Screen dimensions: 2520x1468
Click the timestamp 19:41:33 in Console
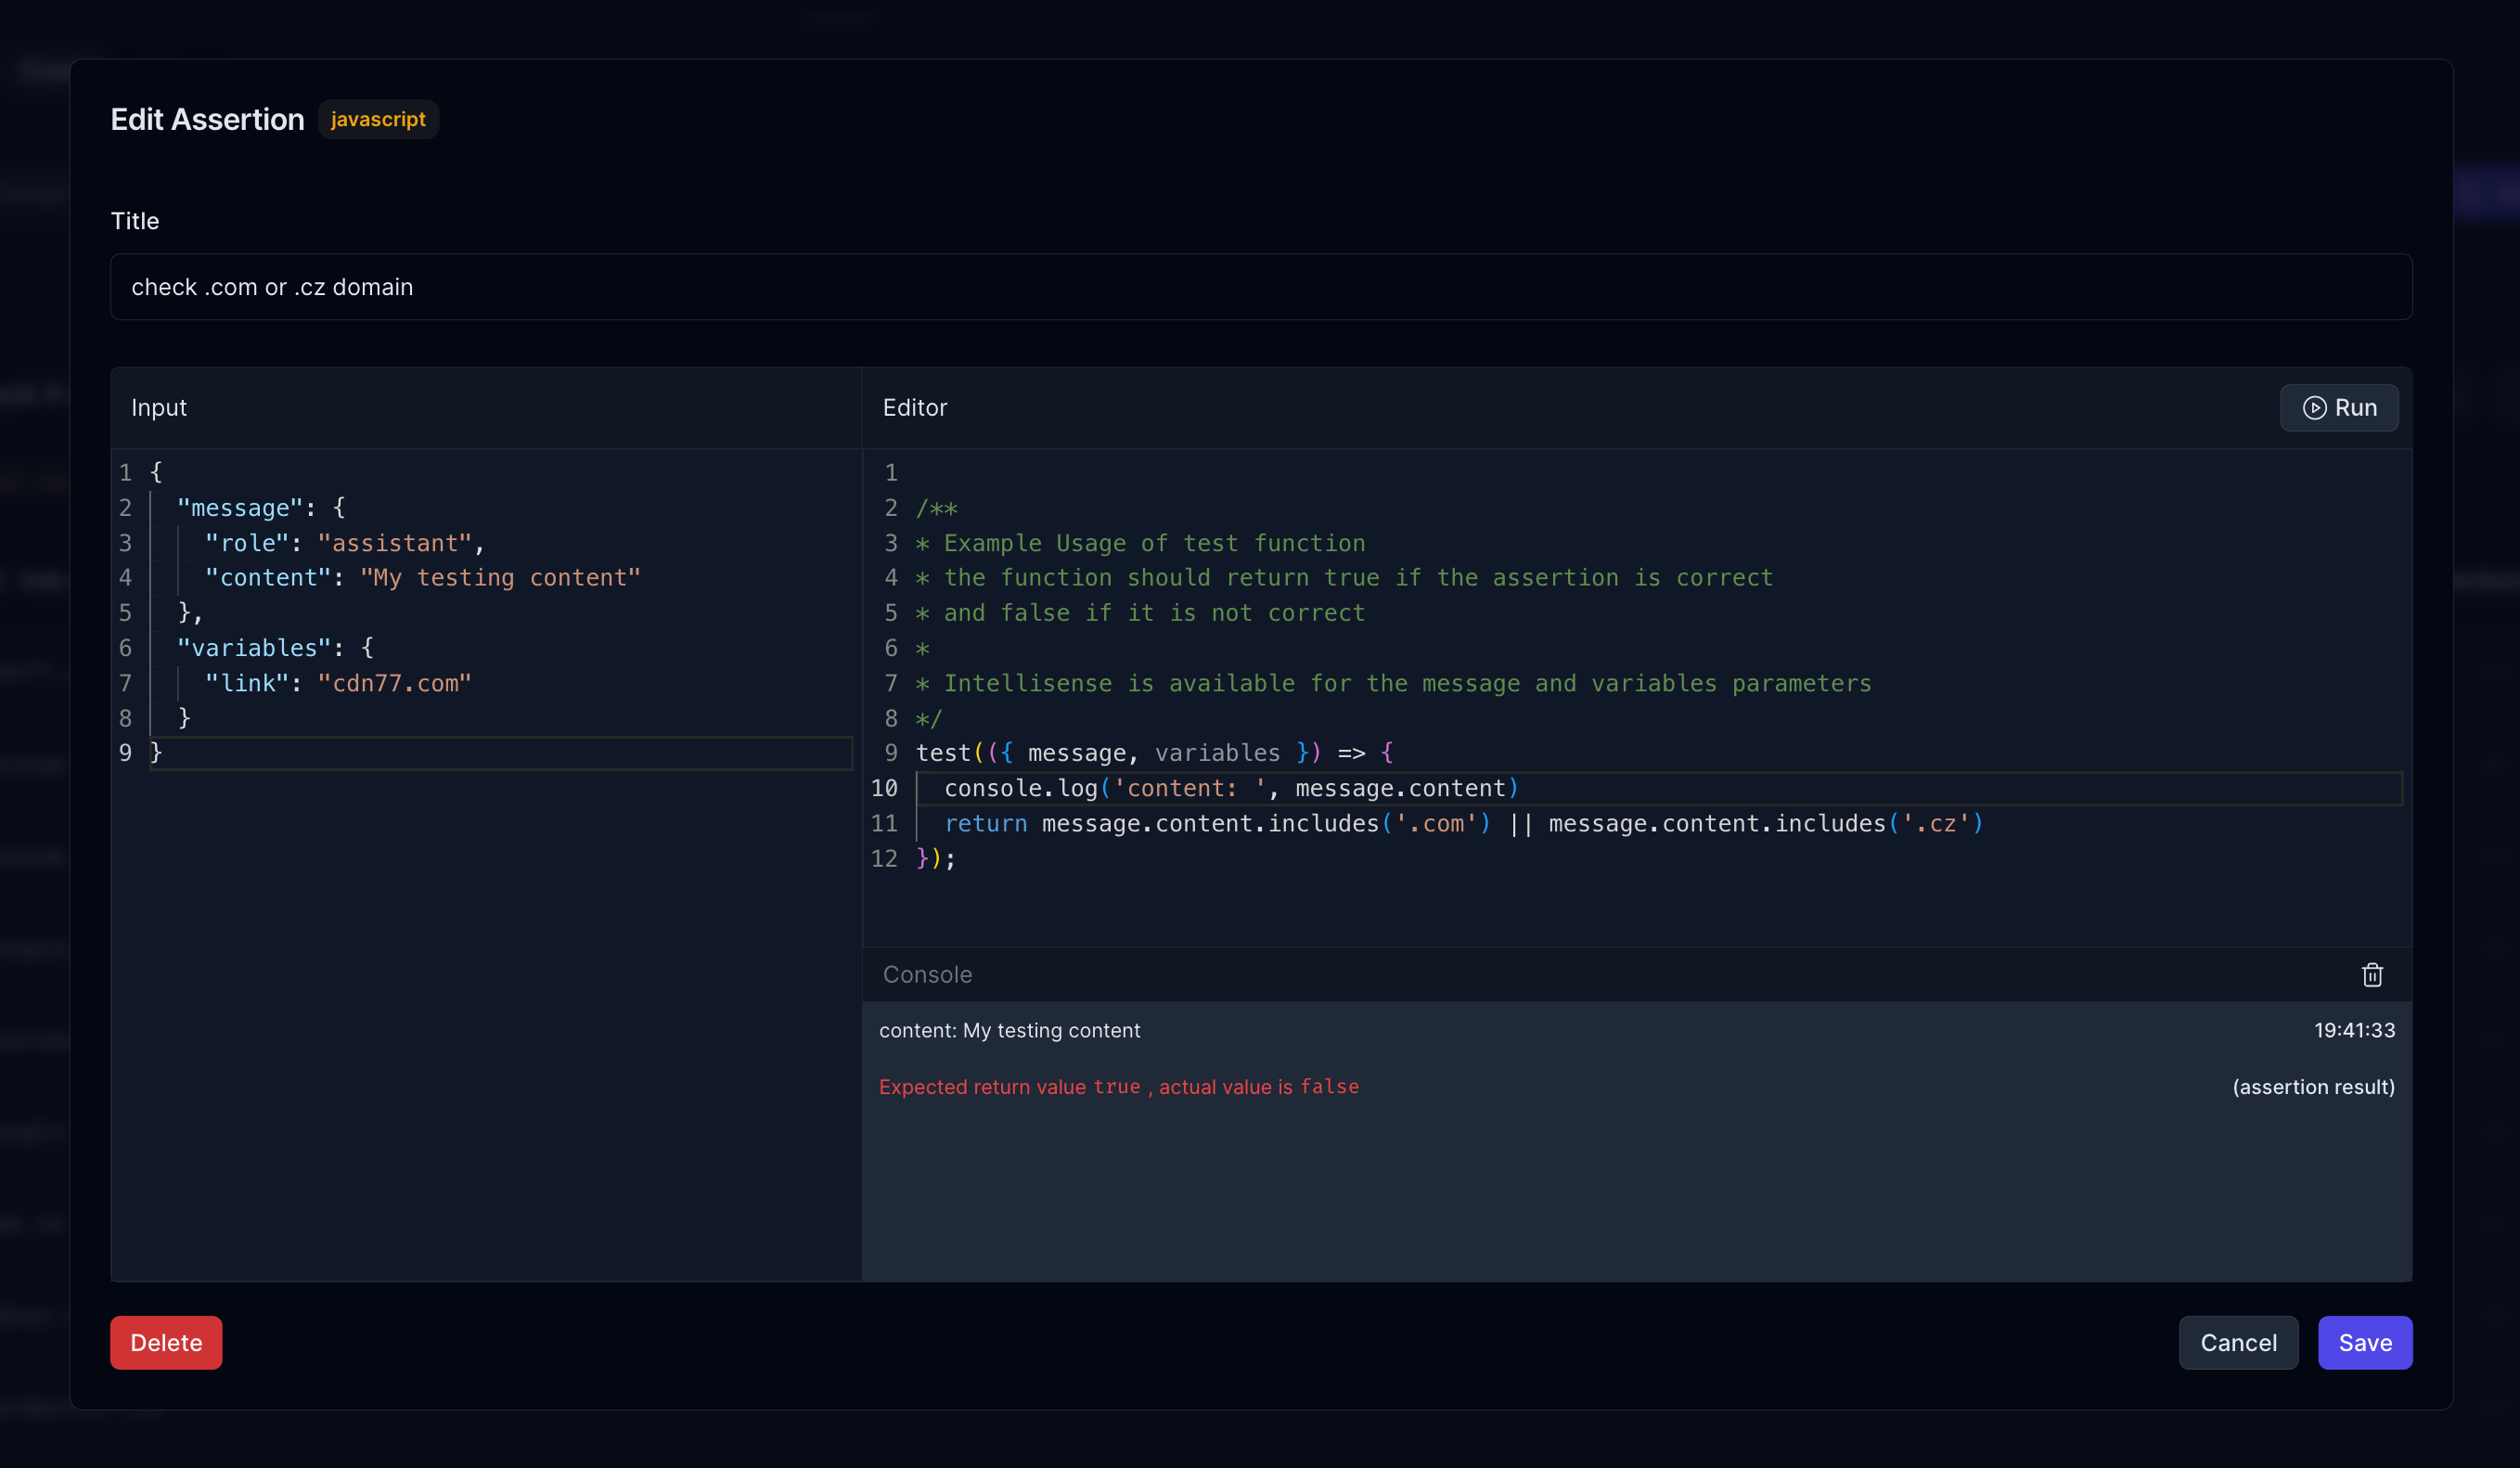pos(2355,1030)
